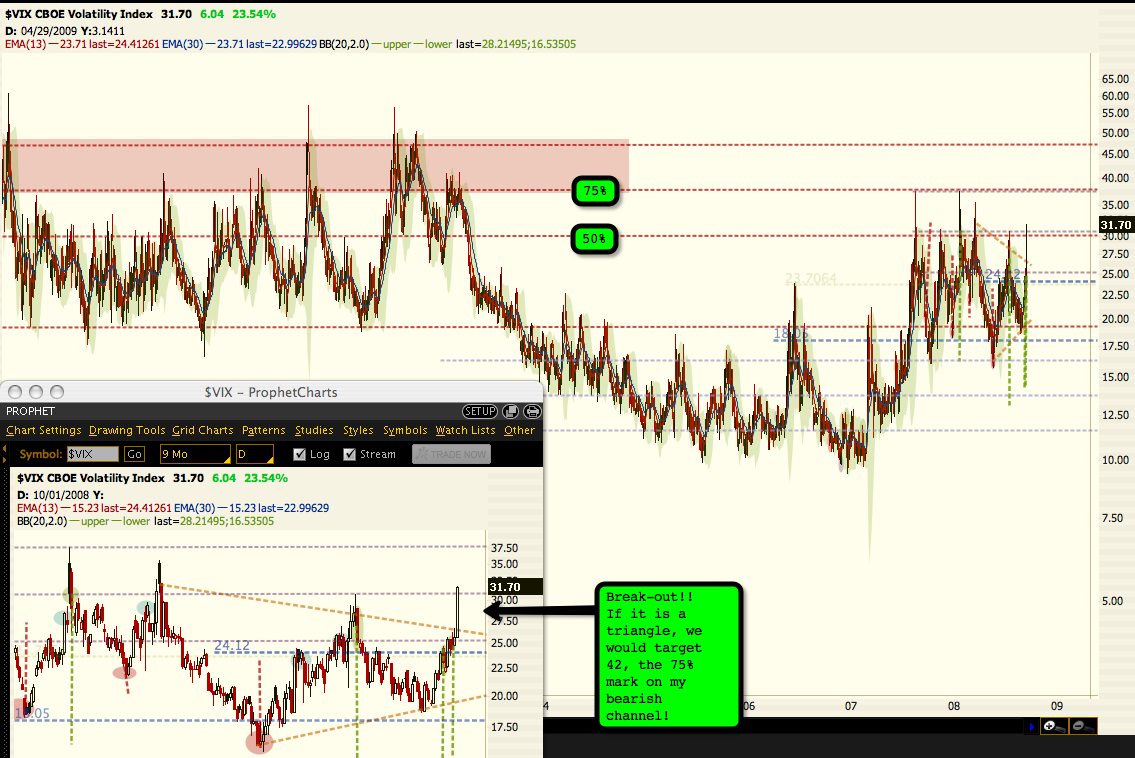
Task: Click the SETUP button in Prophet bar
Action: click(480, 411)
